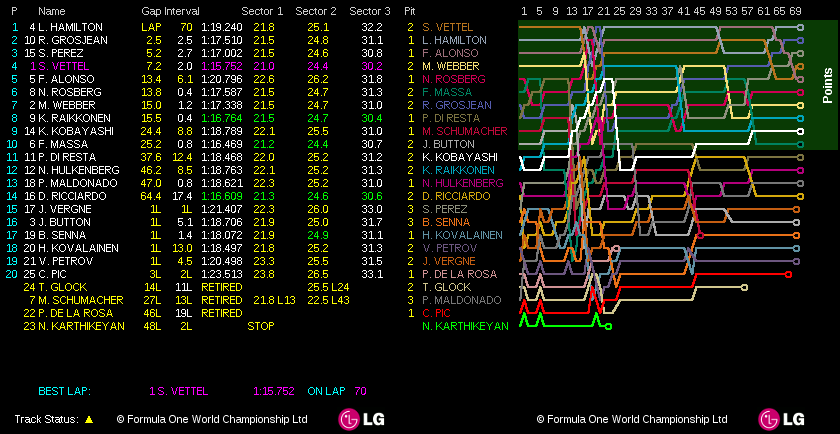Click the 7.2 gap value for Vettel
This screenshot has width=840, height=434.
(x=154, y=66)
